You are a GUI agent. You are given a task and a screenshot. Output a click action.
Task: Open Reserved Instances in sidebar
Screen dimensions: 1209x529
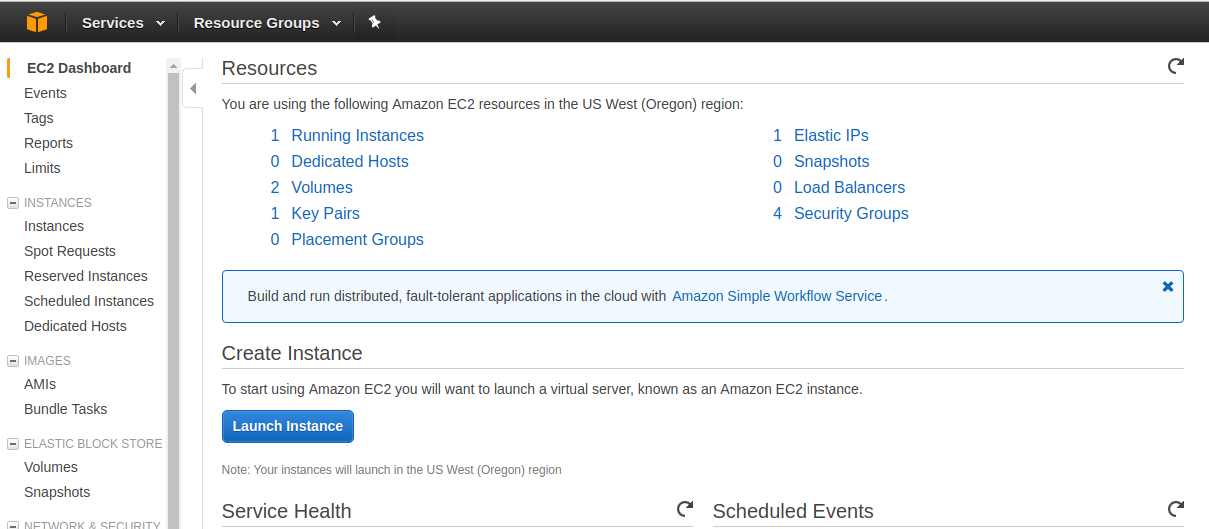click(86, 276)
